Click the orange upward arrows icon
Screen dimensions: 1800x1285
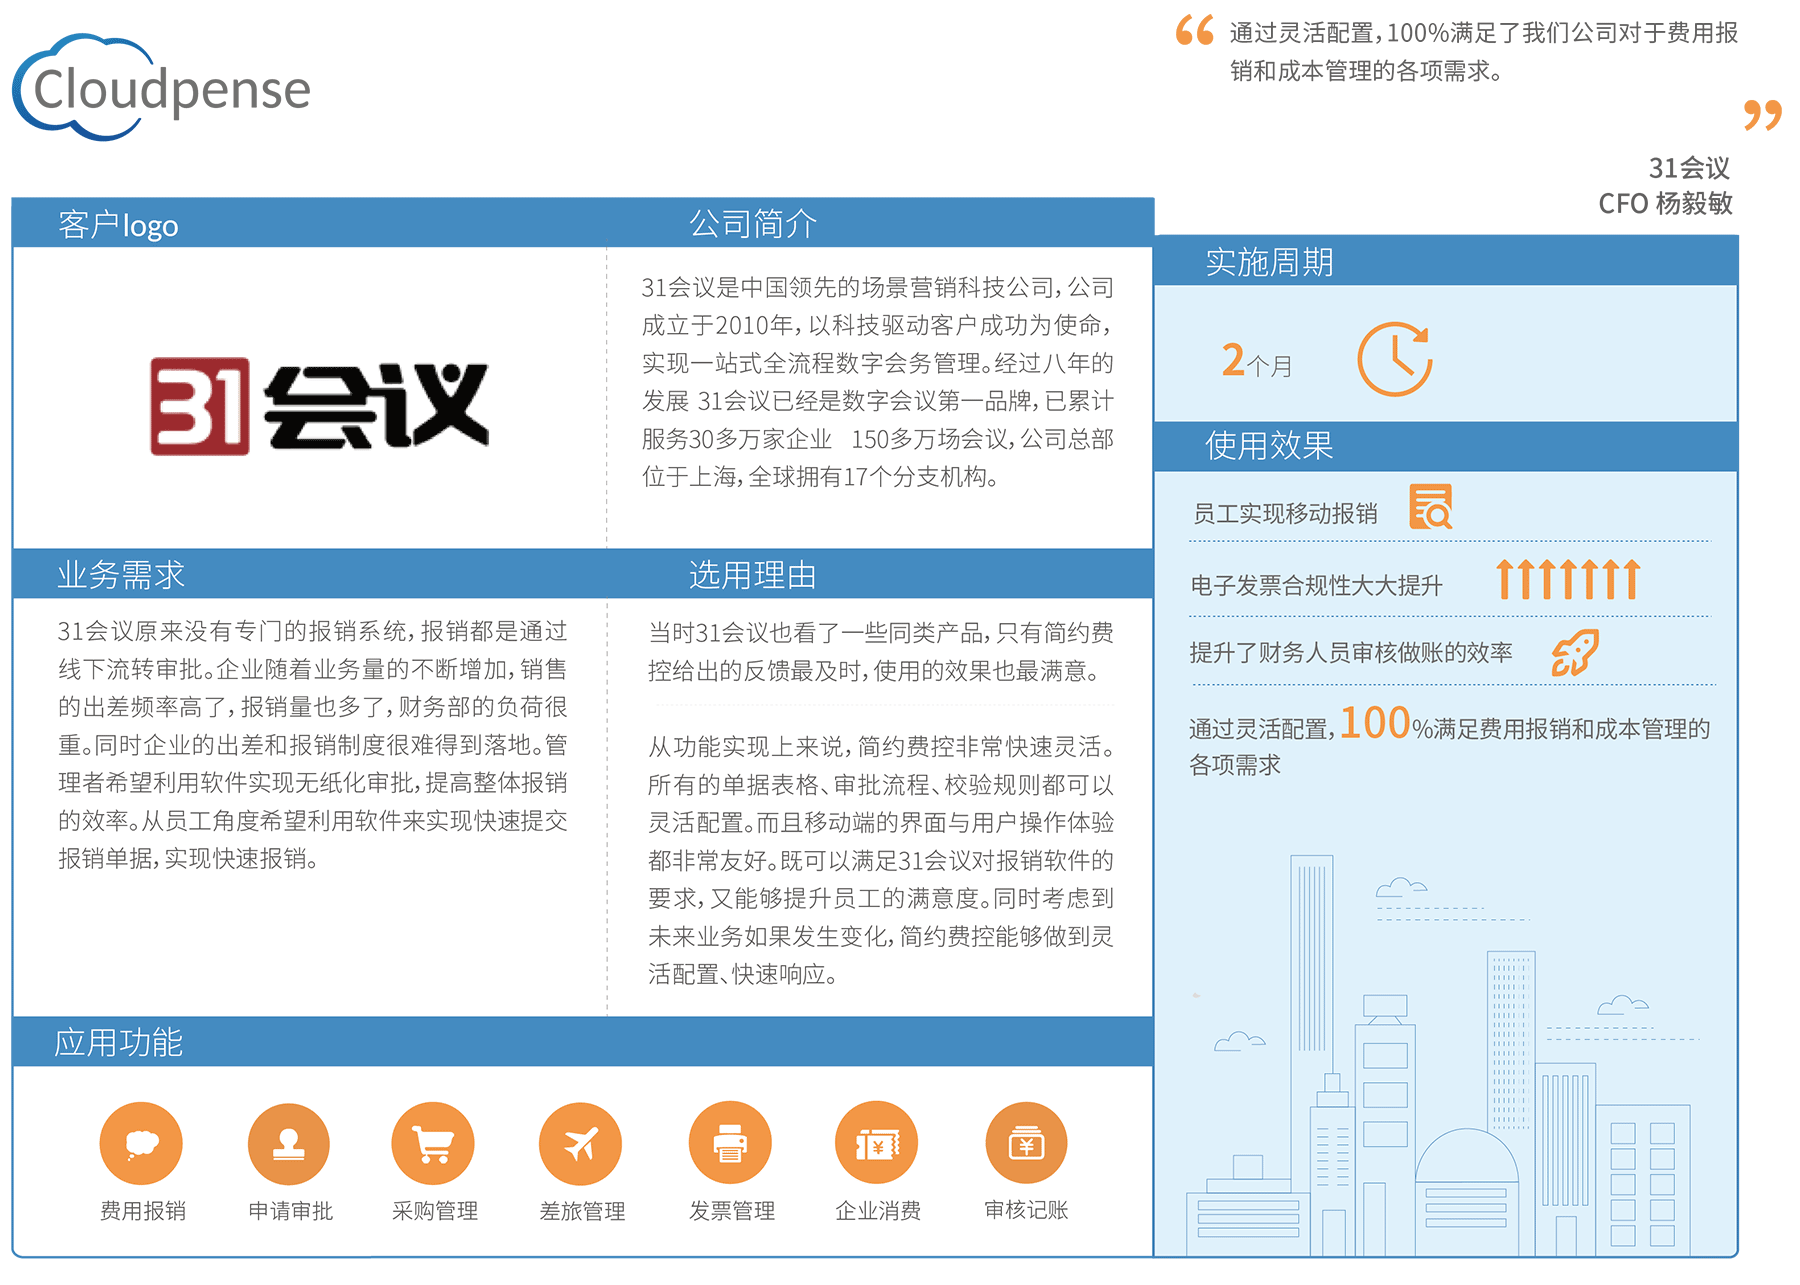[1568, 579]
